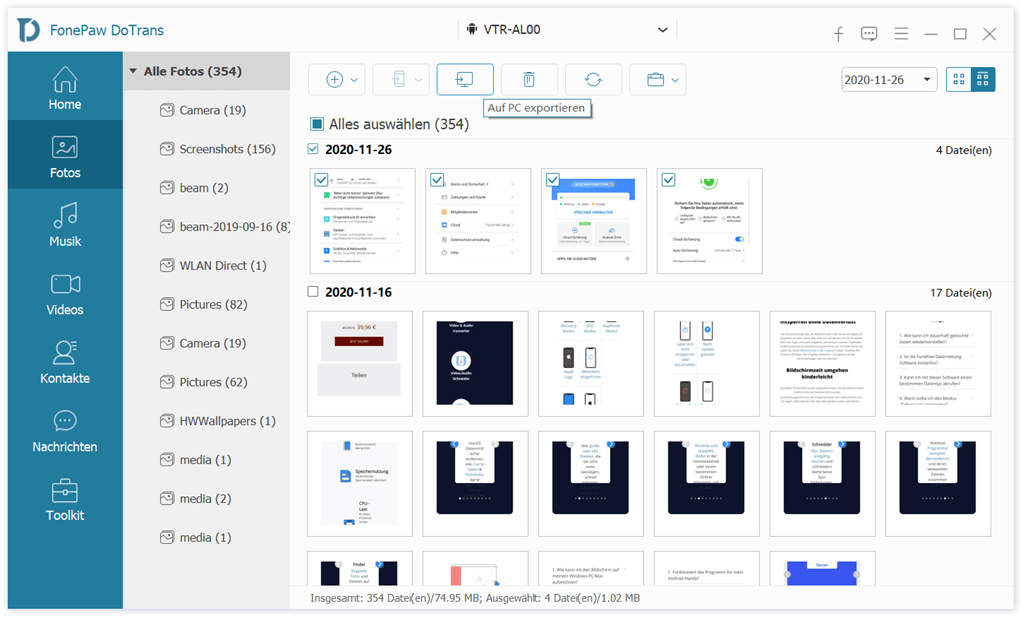1024x618 pixels.
Task: Uncheck the 2020-11-26 date group checkbox
Action: coord(313,149)
